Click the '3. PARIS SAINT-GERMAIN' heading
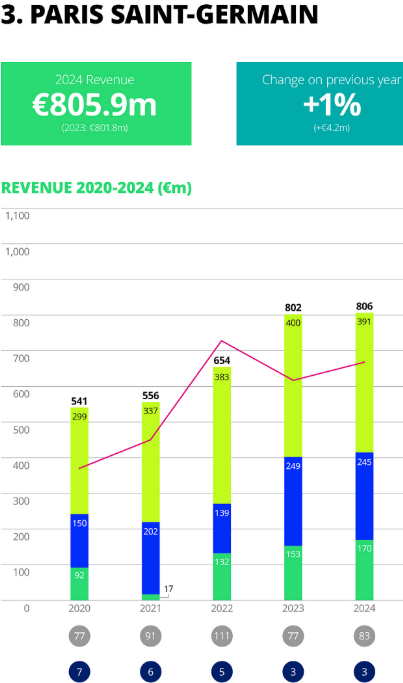403x683 pixels. (x=159, y=13)
